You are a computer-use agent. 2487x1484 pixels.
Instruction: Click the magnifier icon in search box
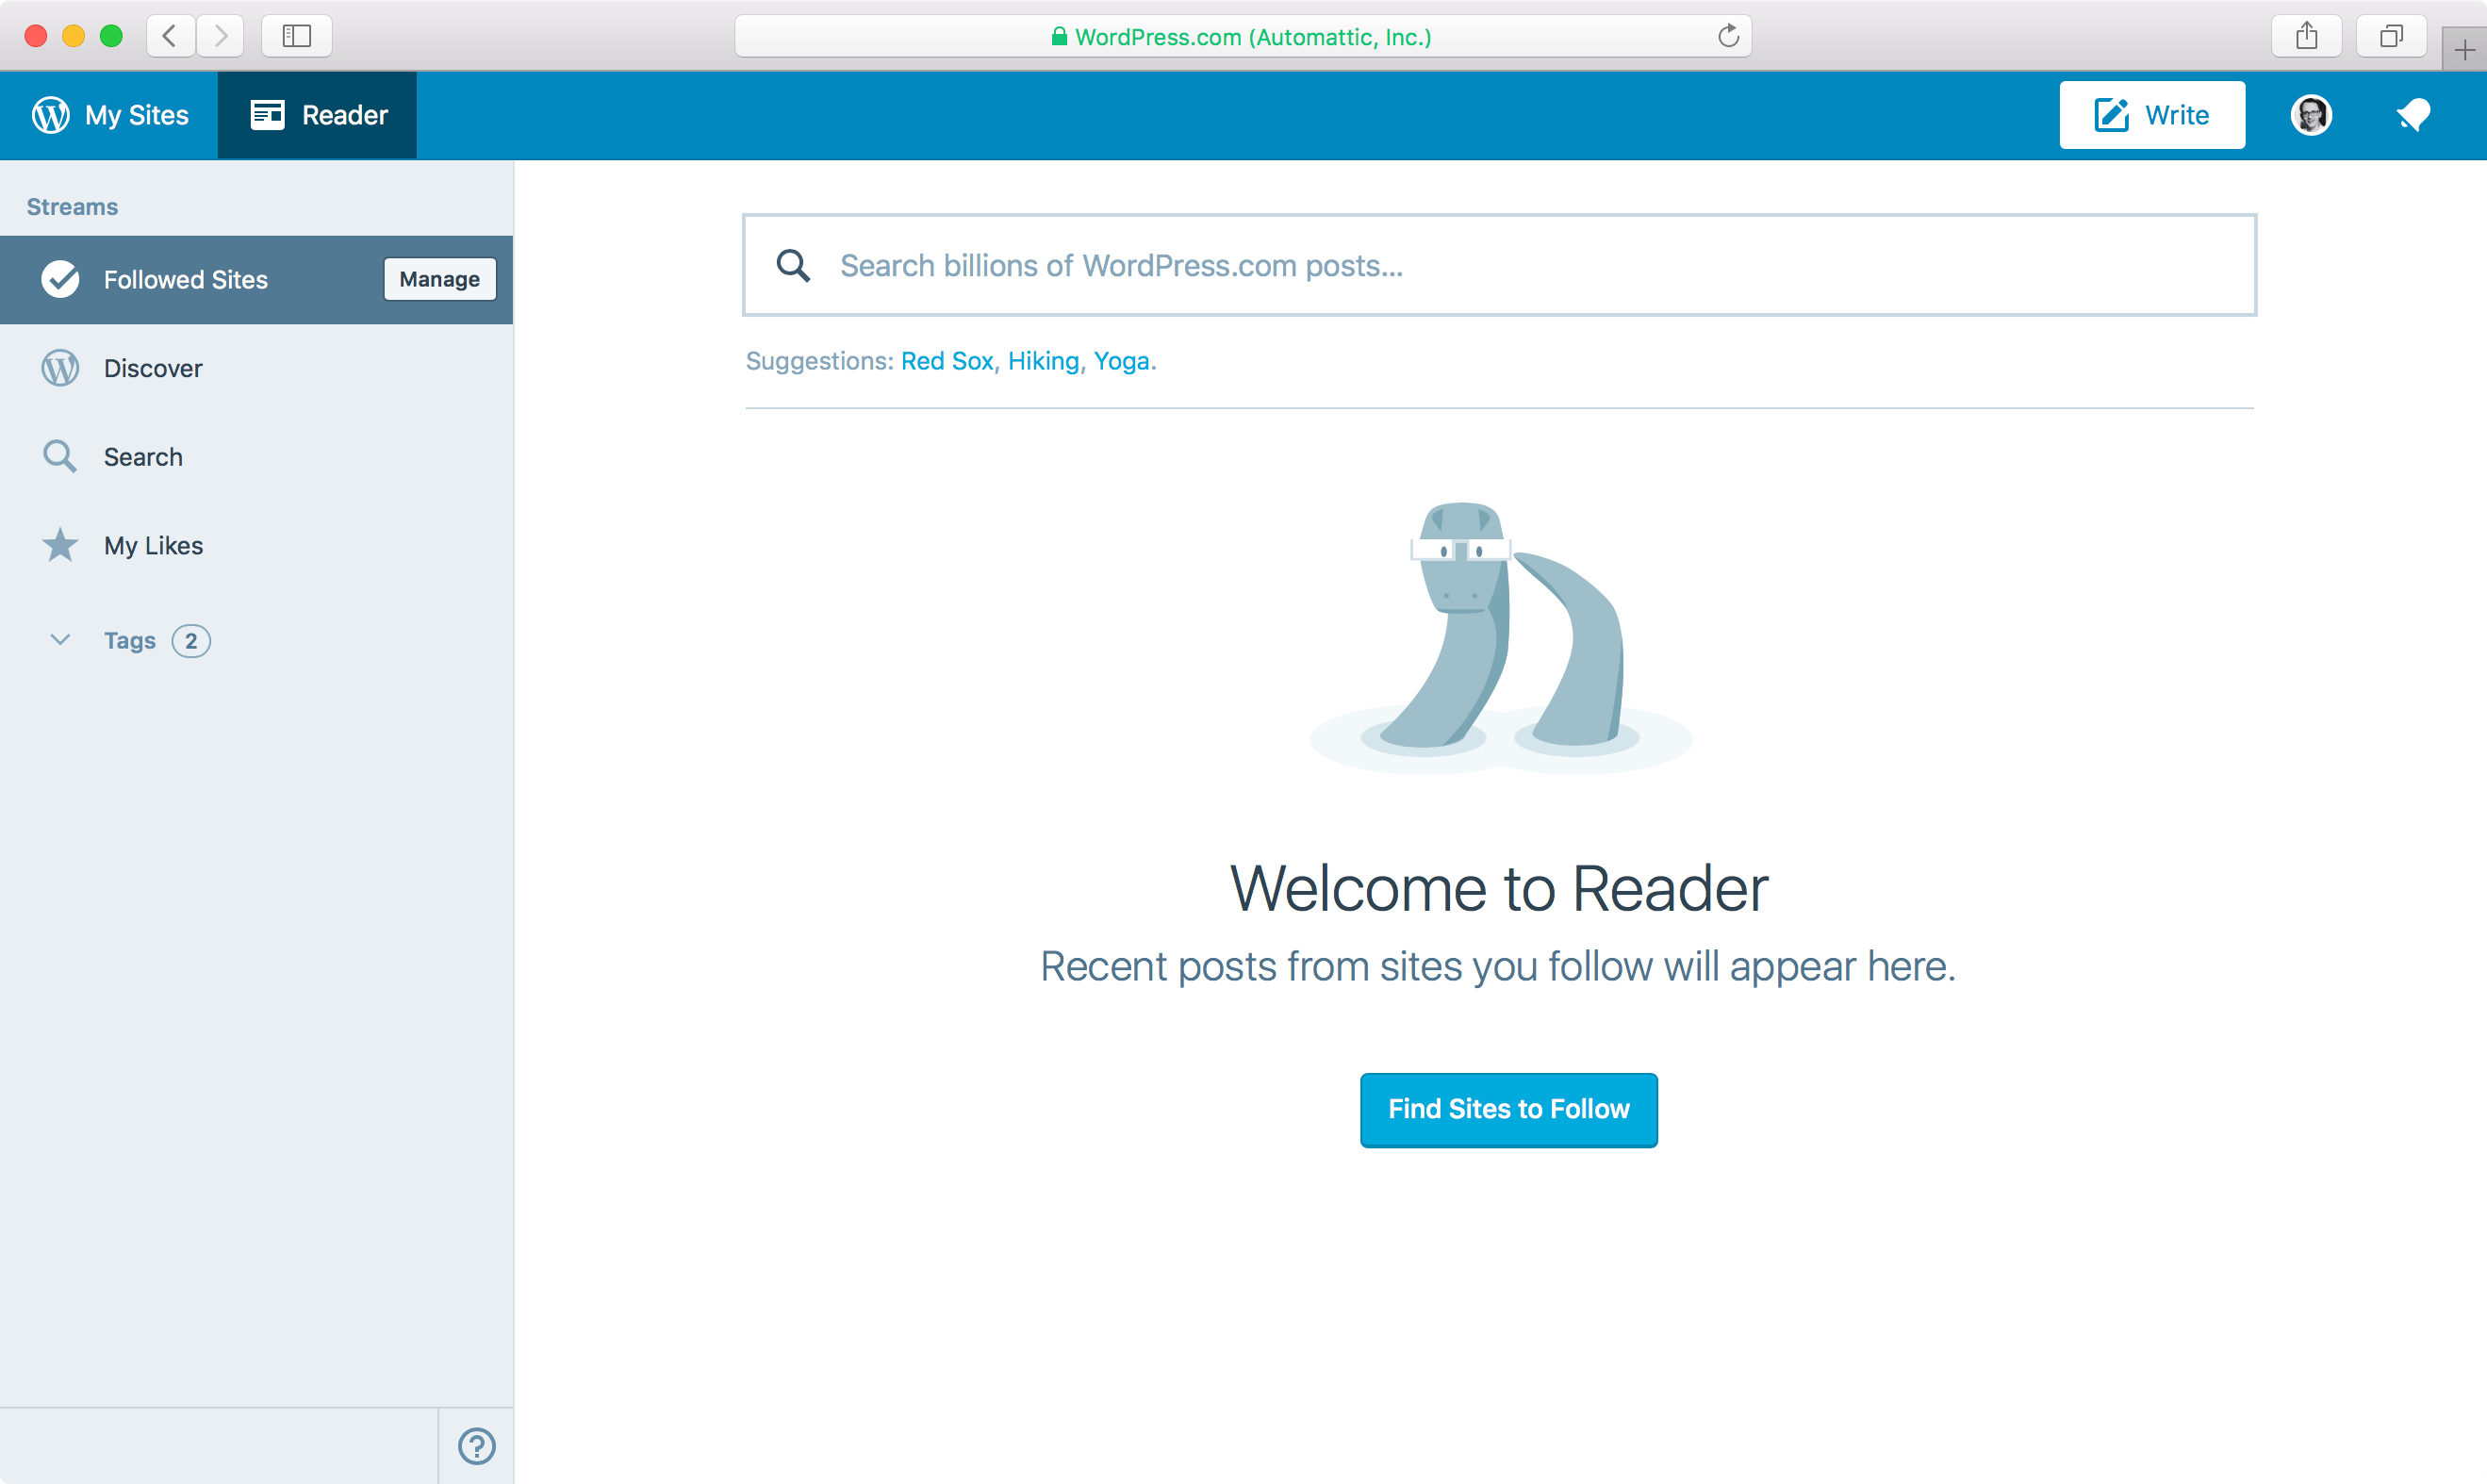(x=793, y=266)
